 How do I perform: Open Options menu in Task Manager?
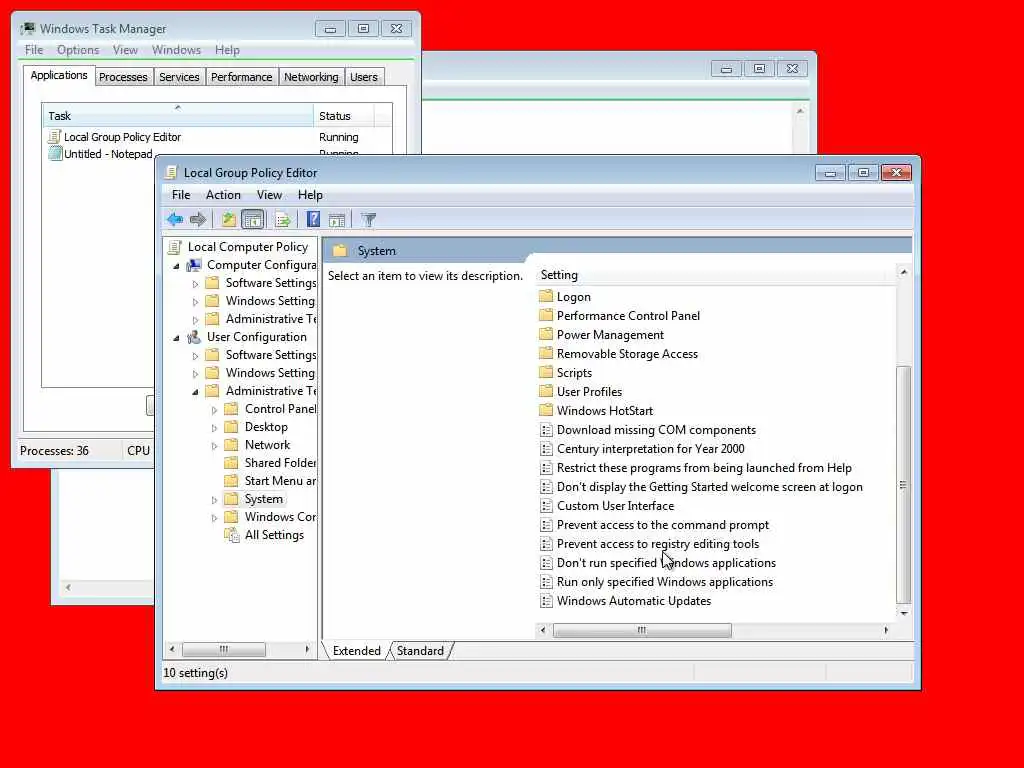78,50
